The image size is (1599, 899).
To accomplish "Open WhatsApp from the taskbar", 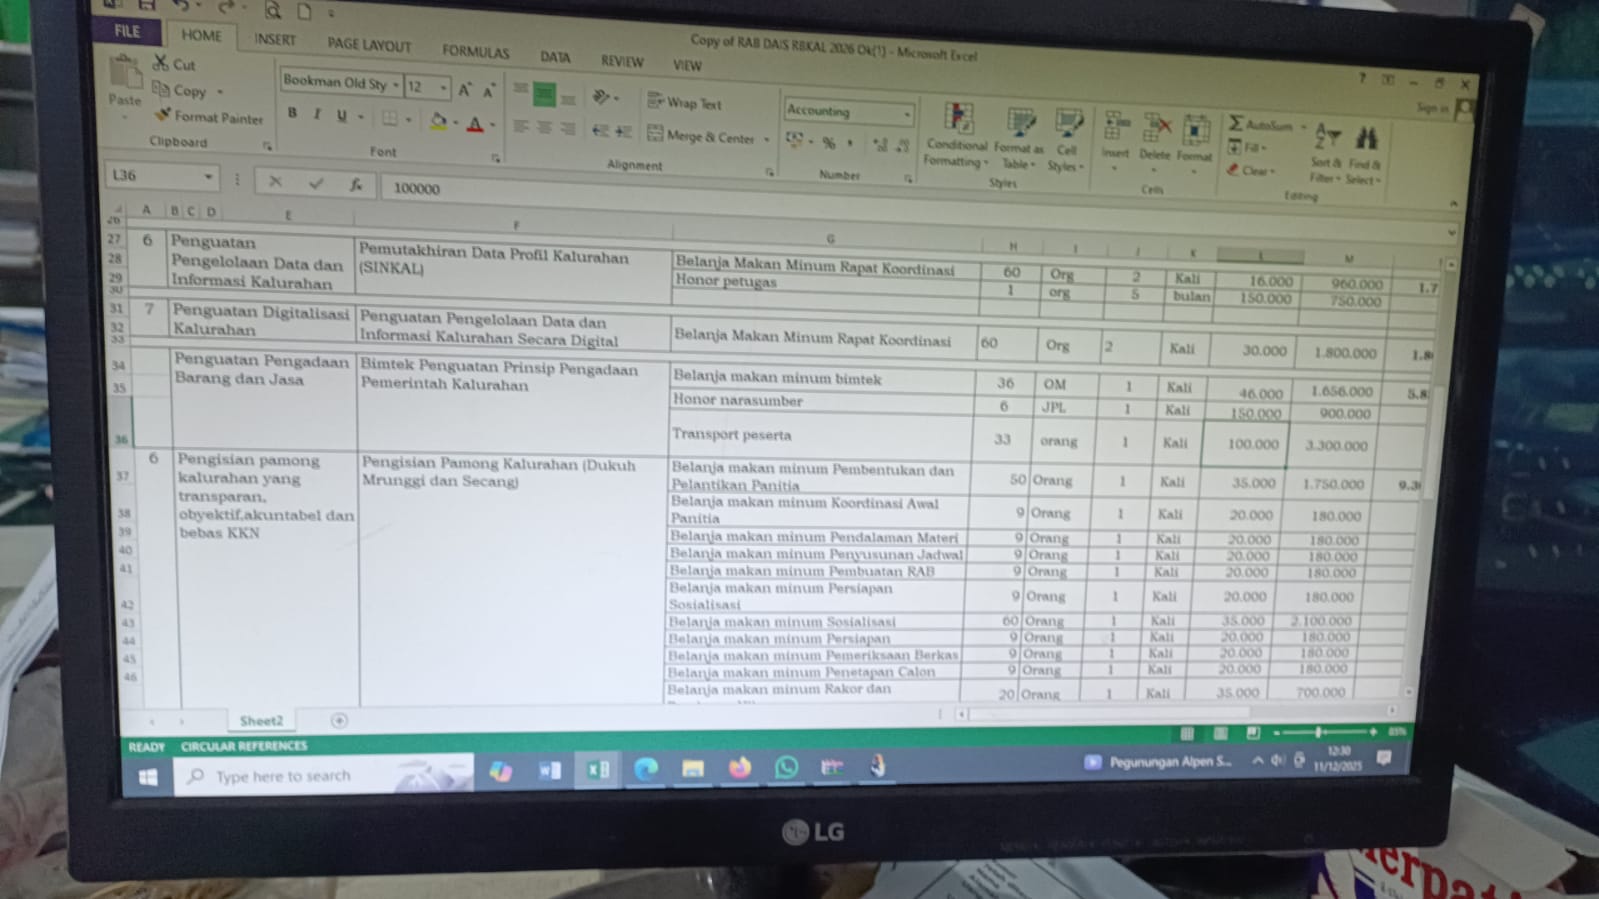I will pos(786,767).
